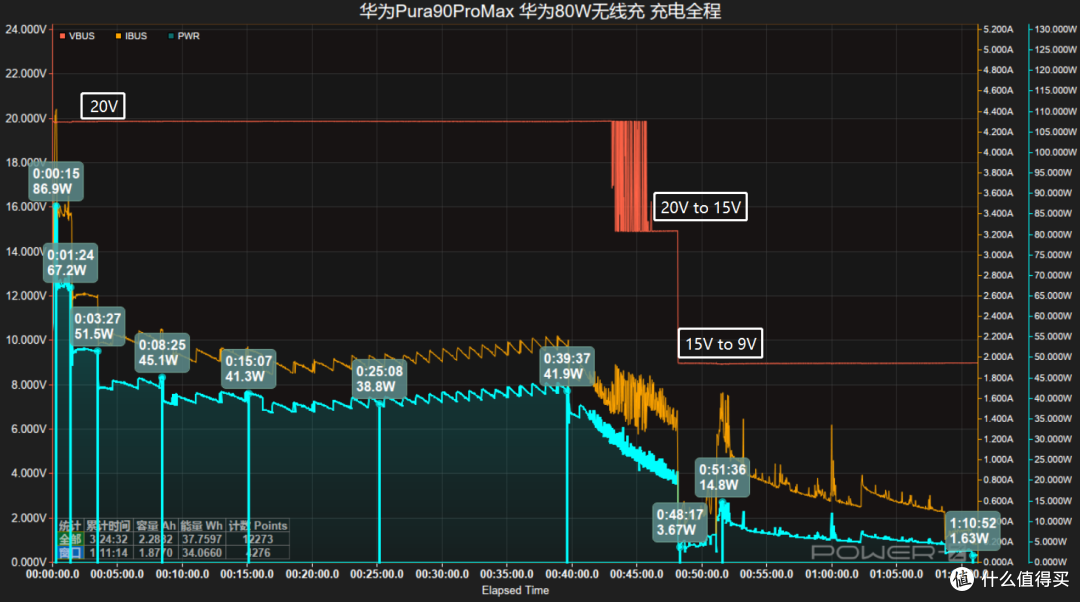Select the 0:48:17 3.67W marker label
Viewport: 1080px width, 602px height.
pyautogui.click(x=680, y=522)
